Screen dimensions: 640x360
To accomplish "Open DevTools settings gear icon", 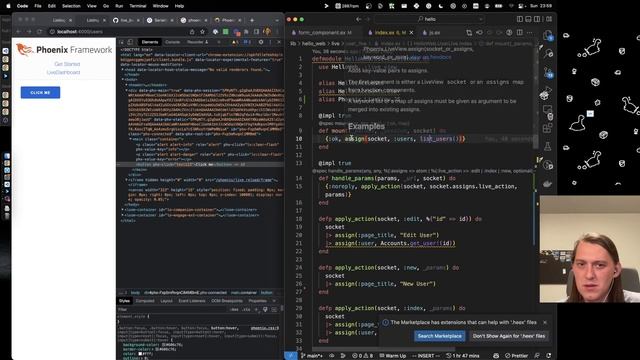I will tap(261, 42).
